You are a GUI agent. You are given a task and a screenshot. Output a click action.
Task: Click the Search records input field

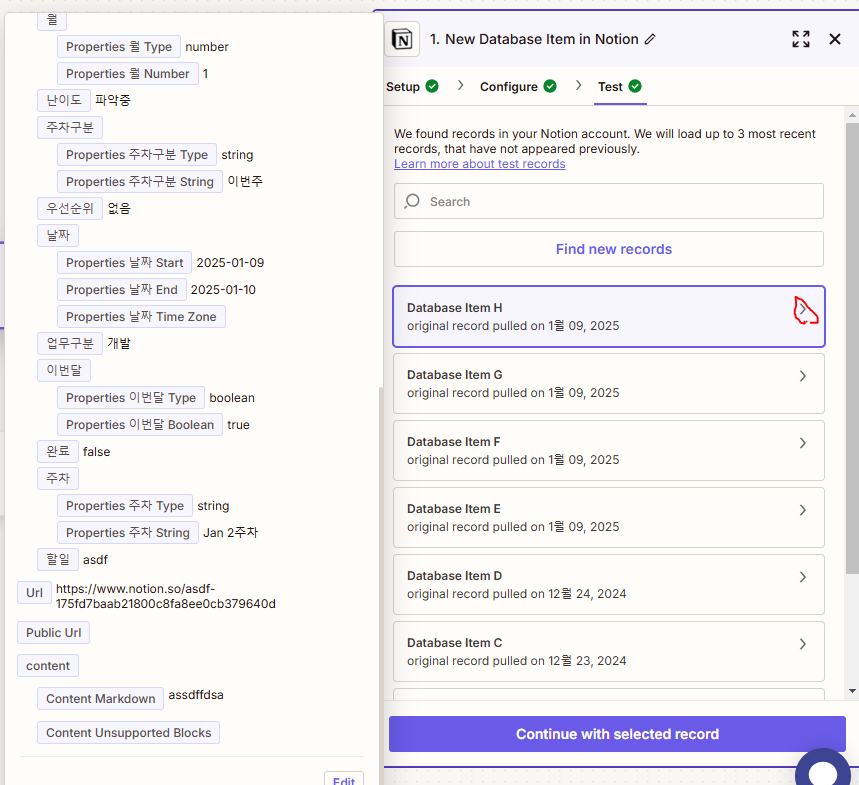(609, 202)
